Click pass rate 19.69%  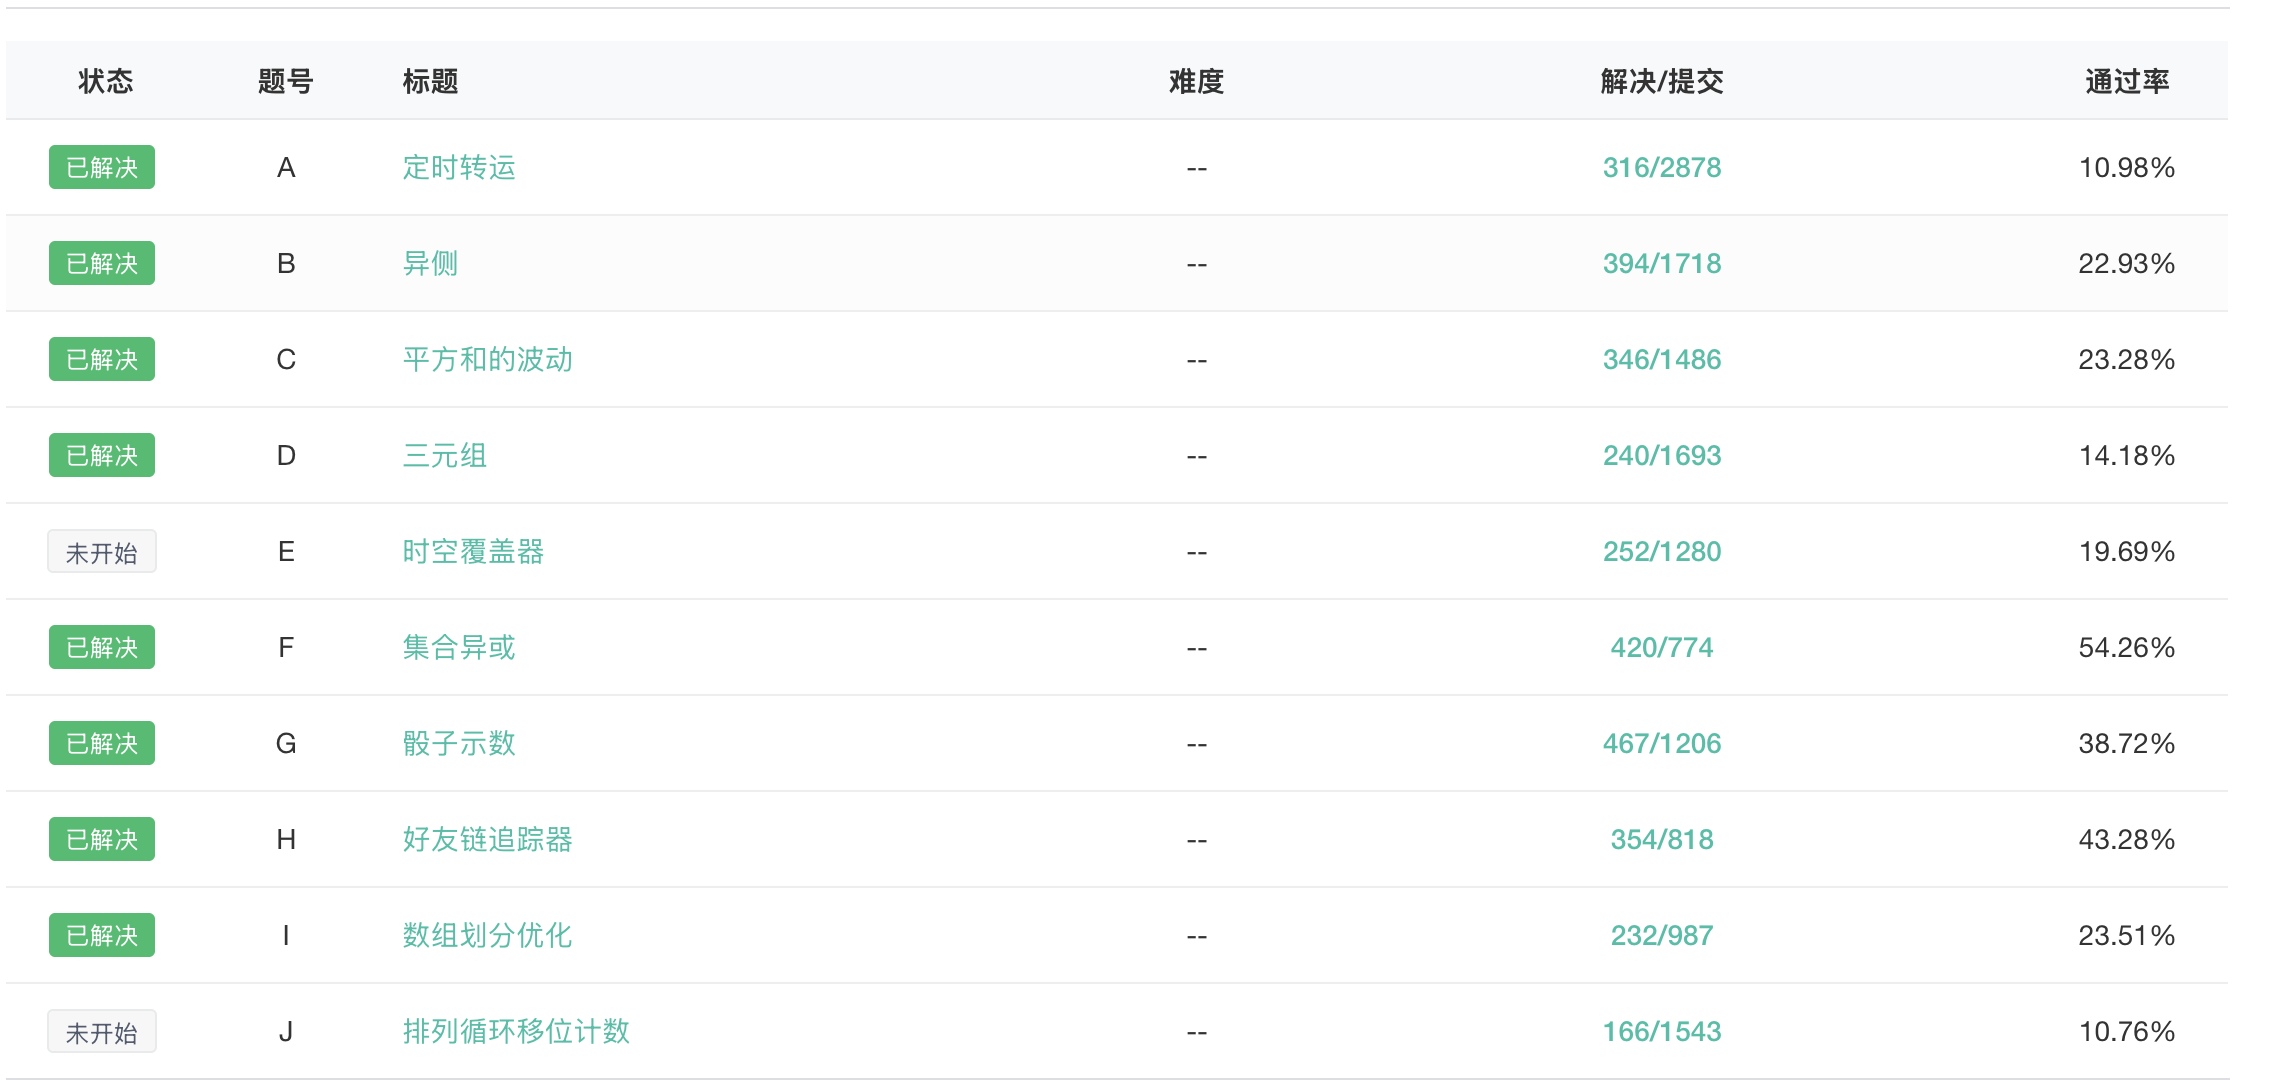2127,551
